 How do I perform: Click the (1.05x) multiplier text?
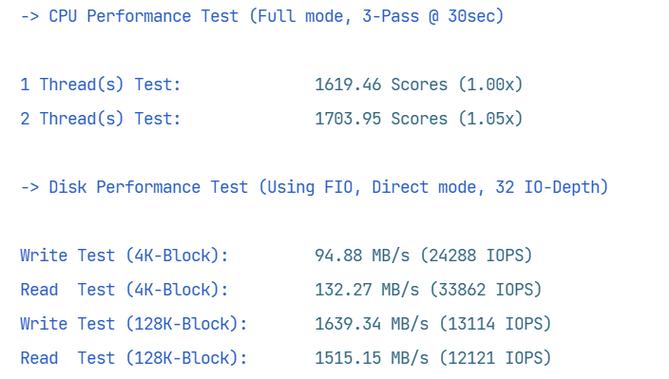(x=490, y=119)
